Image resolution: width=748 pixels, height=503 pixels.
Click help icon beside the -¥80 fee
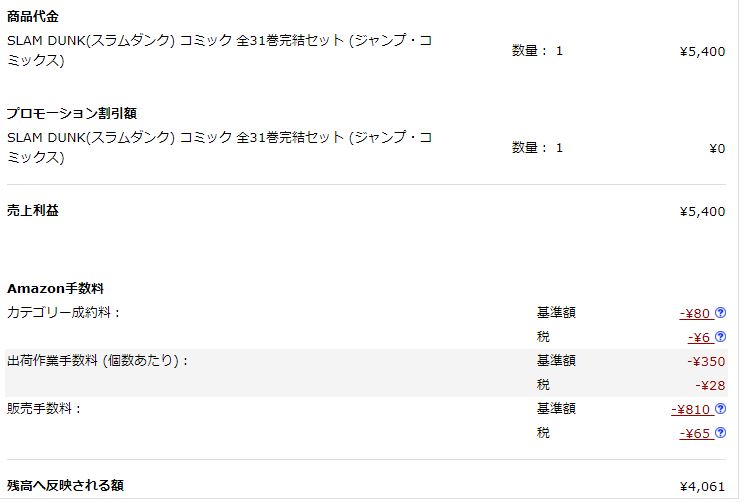point(720,313)
